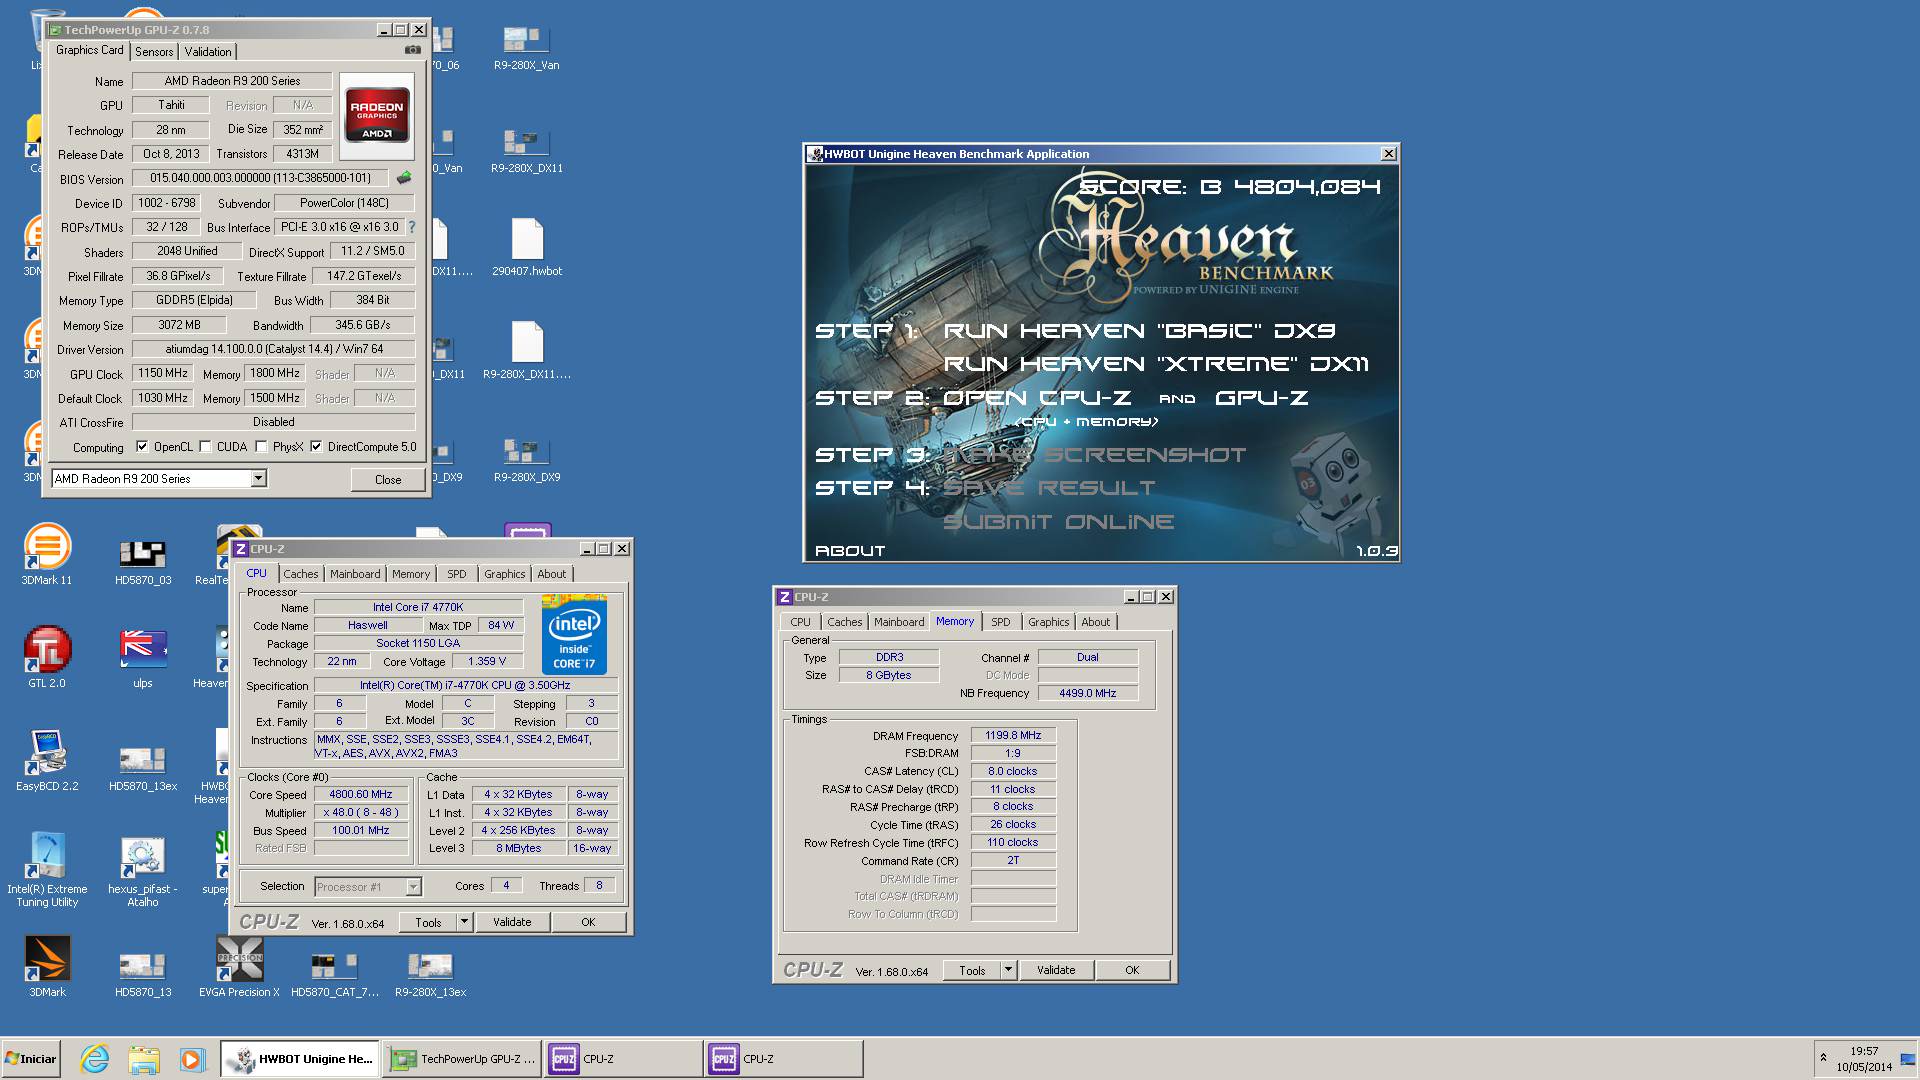Open the GTL 2.0 desktop shortcut
The image size is (1920, 1080).
pos(46,657)
